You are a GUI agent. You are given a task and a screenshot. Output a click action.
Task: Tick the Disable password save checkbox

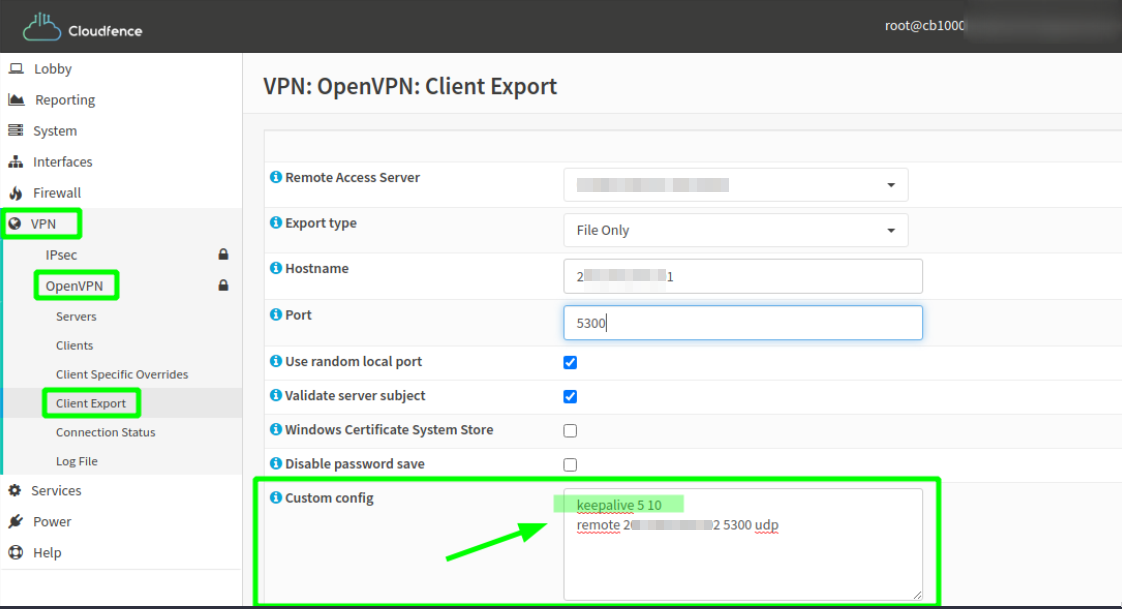coord(570,464)
